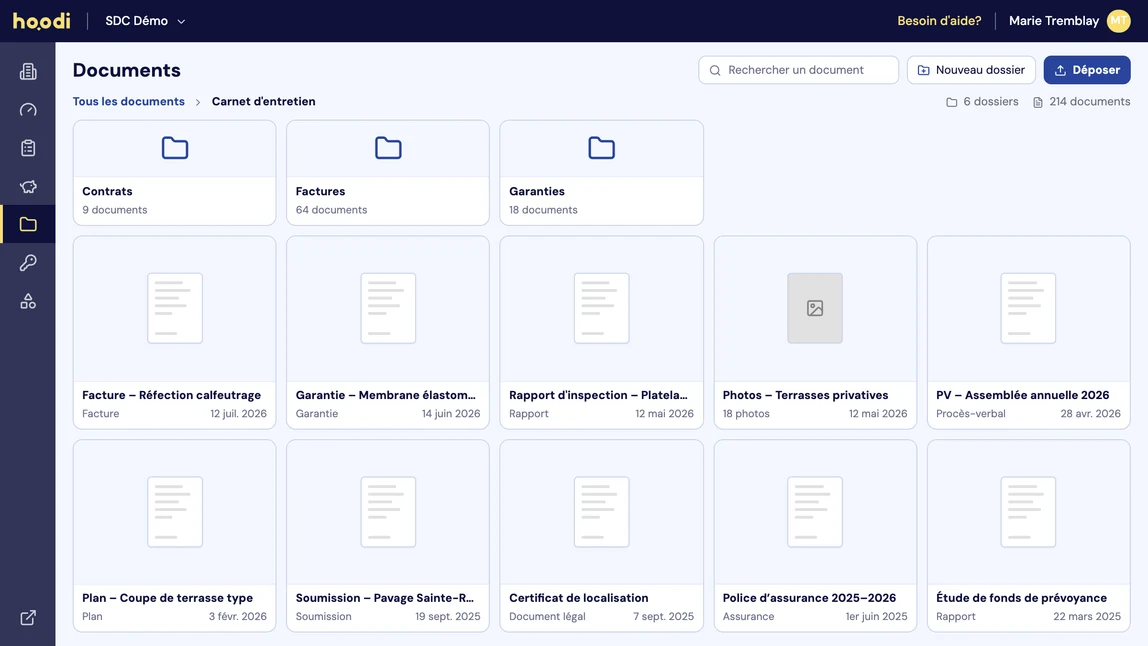Open the building icon in sidebar
Screen dimensions: 1148x646
tap(28, 71)
